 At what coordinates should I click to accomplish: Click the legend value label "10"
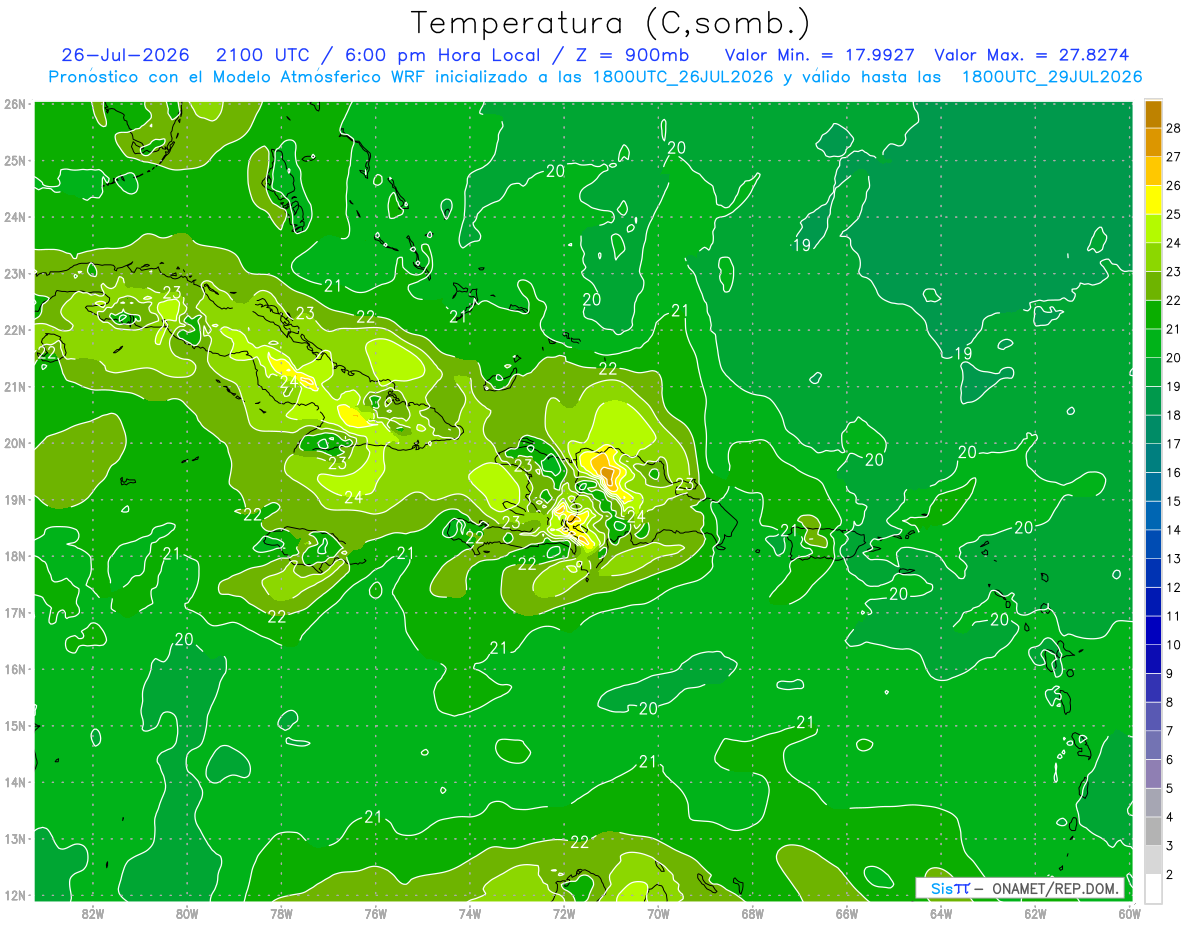pyautogui.click(x=1173, y=645)
